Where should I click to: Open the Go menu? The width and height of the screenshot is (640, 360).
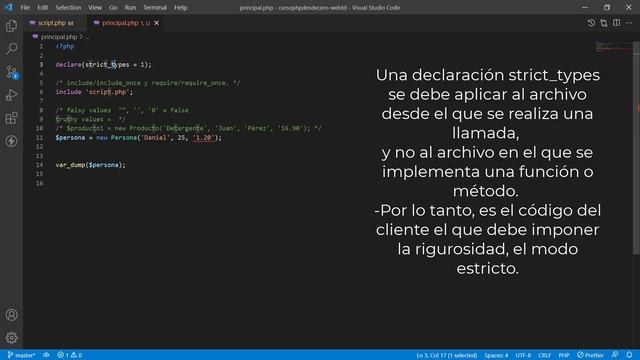[x=113, y=7]
